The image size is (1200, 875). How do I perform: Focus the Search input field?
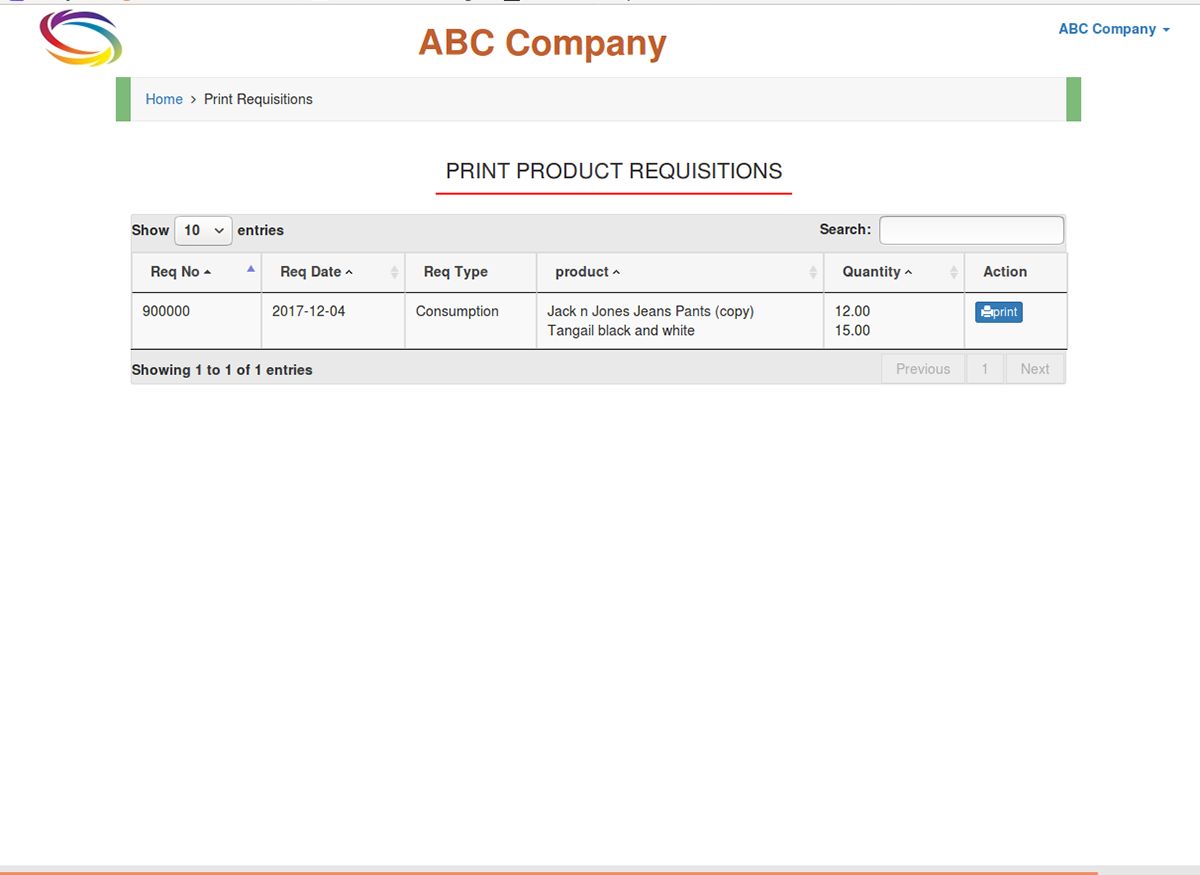point(971,230)
